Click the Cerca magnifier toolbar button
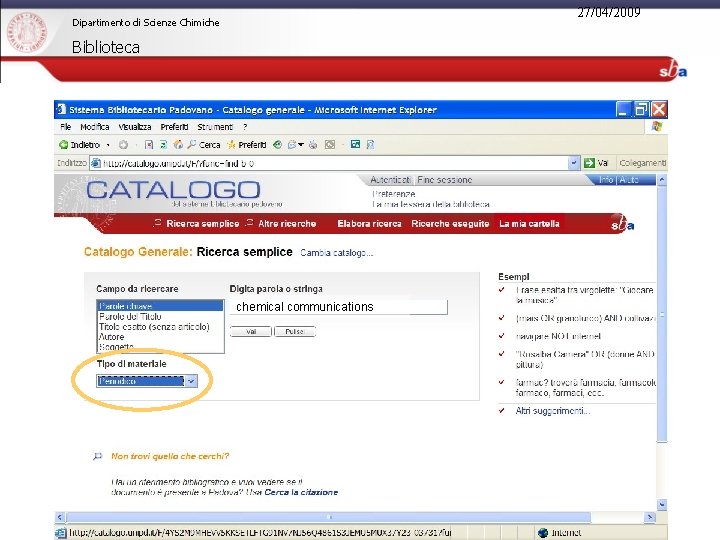Image resolution: width=720 pixels, height=540 pixels. [x=204, y=145]
